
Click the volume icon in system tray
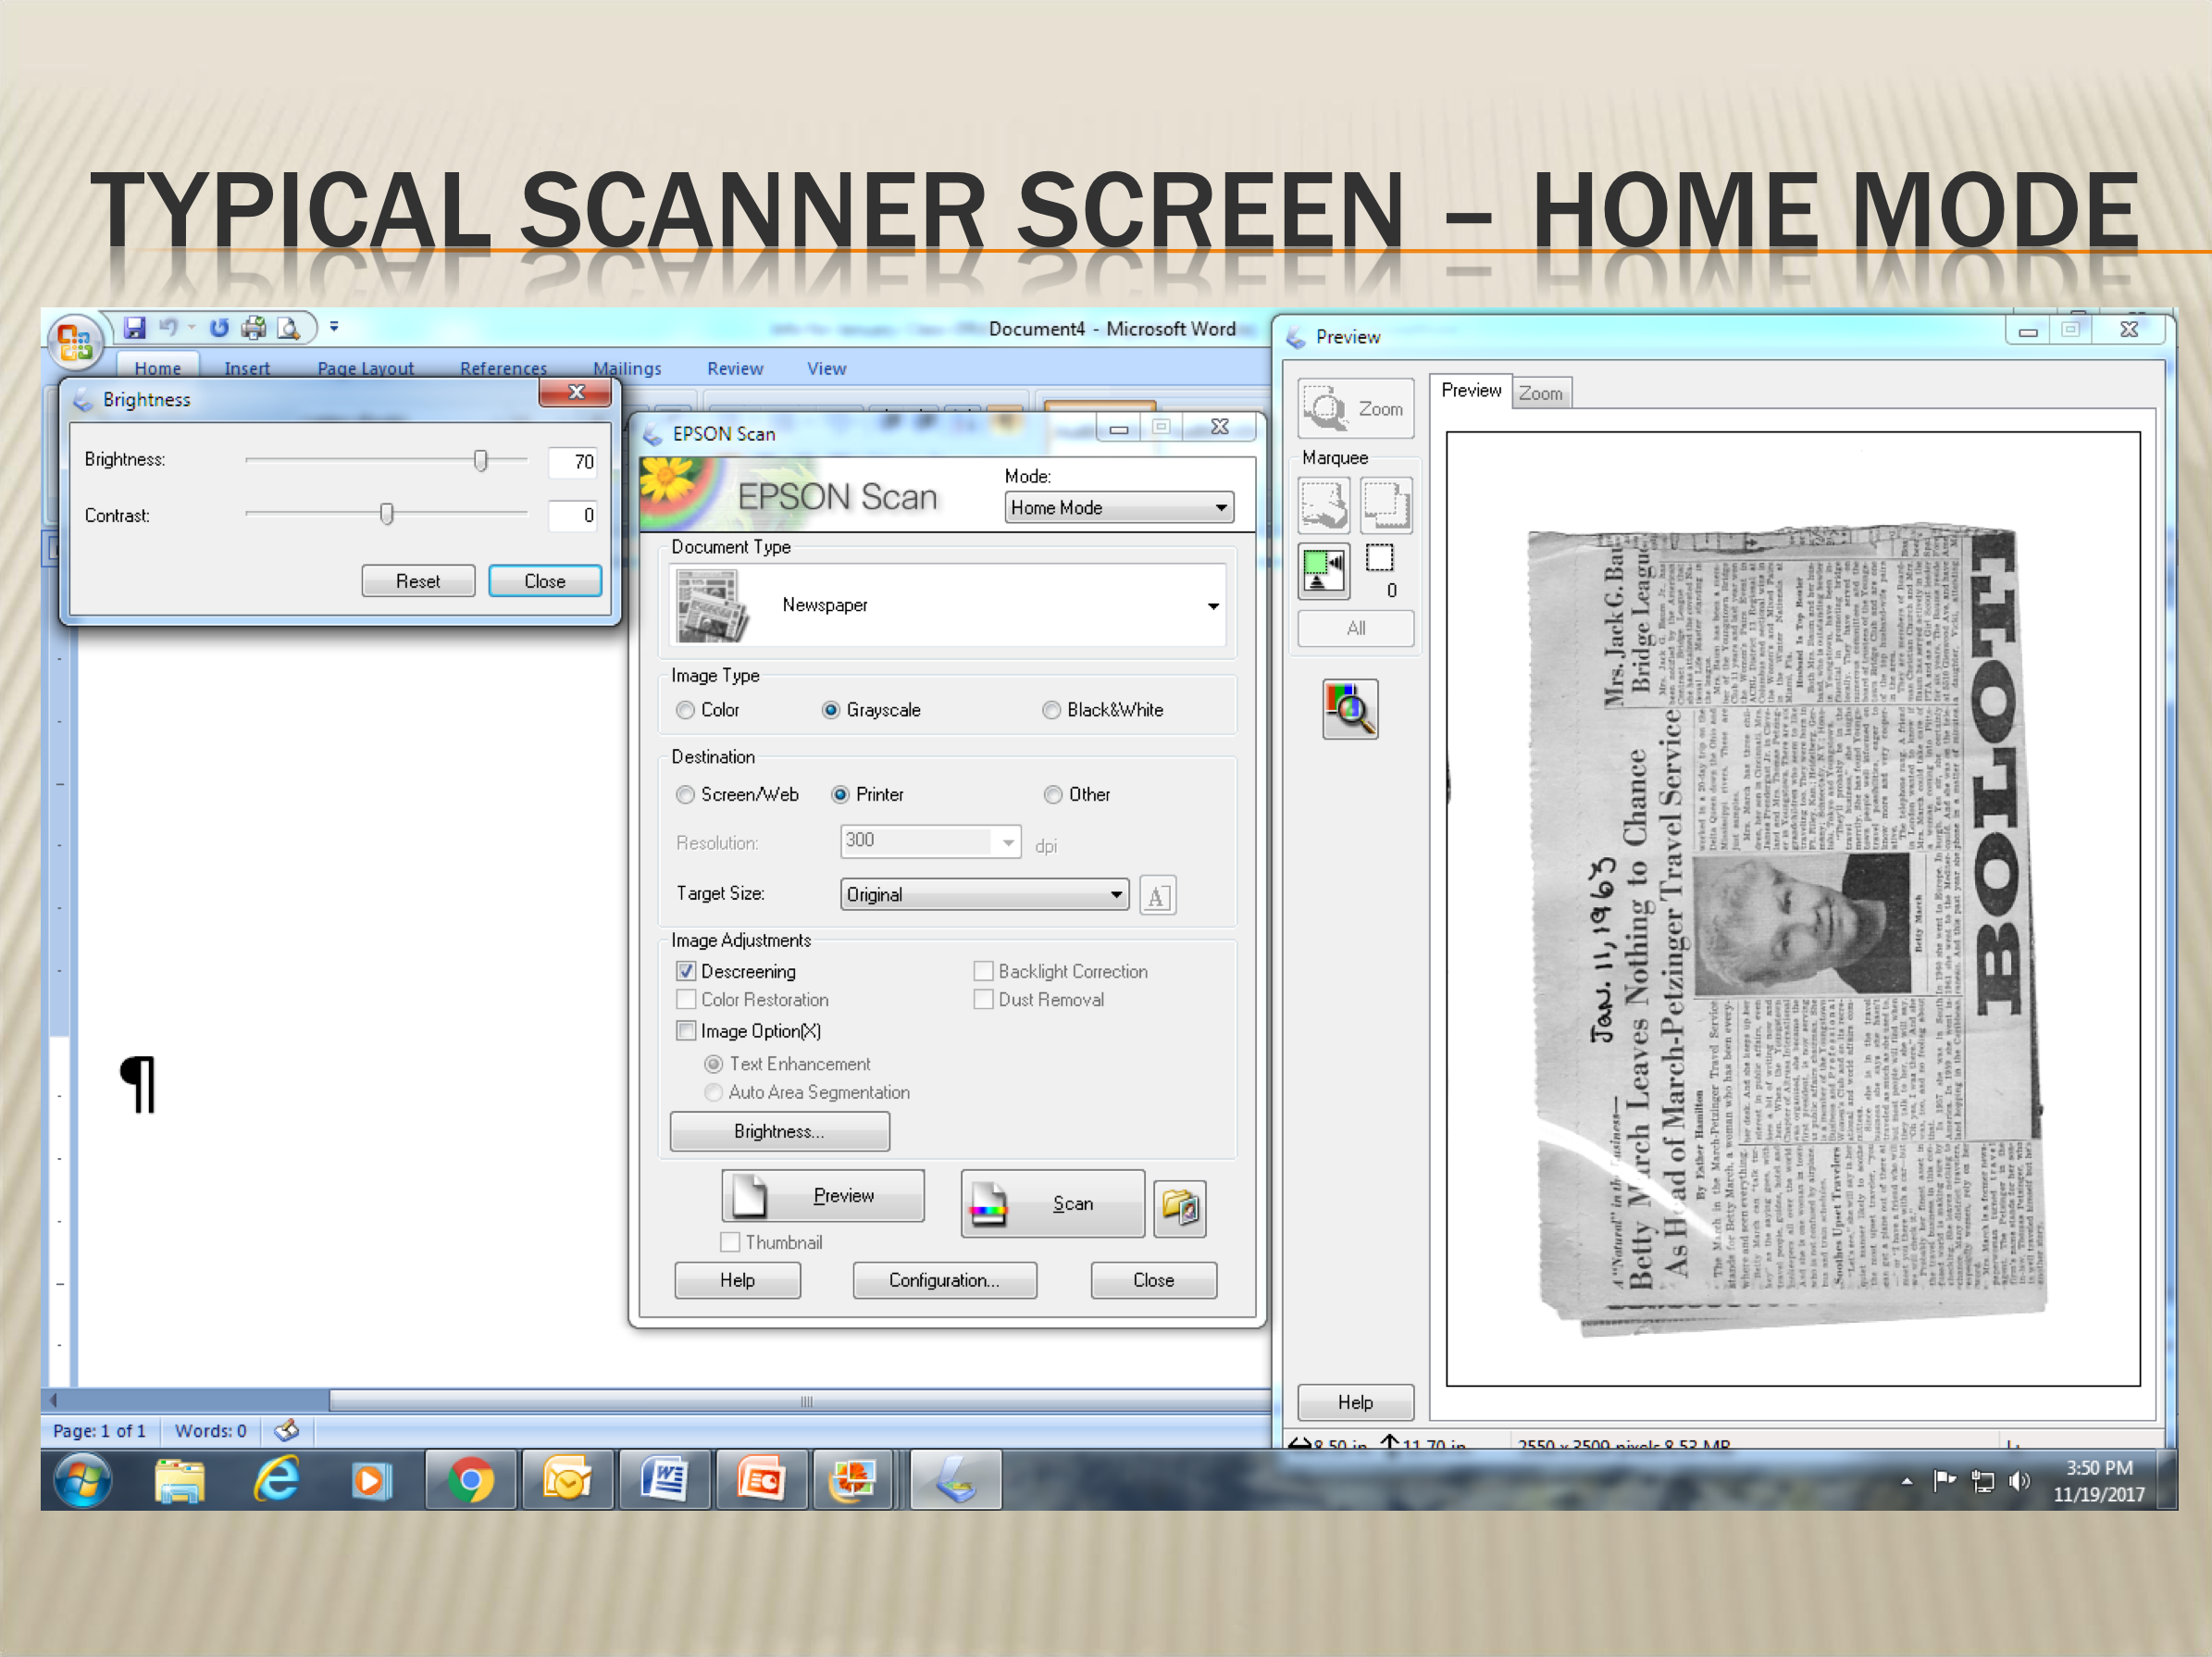2019,1481
